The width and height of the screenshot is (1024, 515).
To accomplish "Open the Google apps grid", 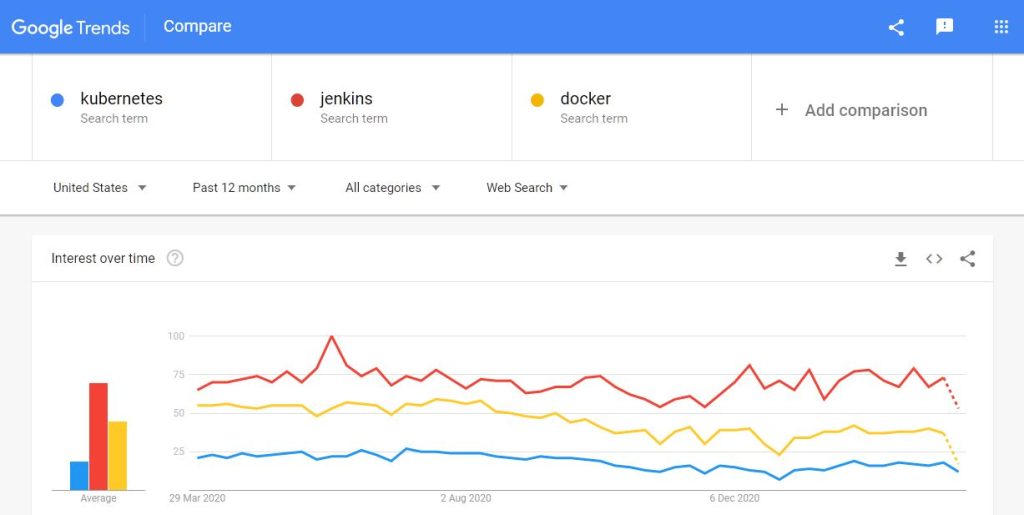I will click(1001, 27).
